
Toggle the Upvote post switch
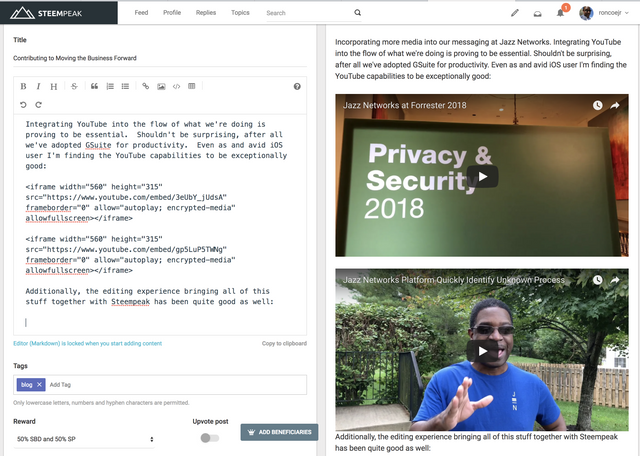pos(210,438)
